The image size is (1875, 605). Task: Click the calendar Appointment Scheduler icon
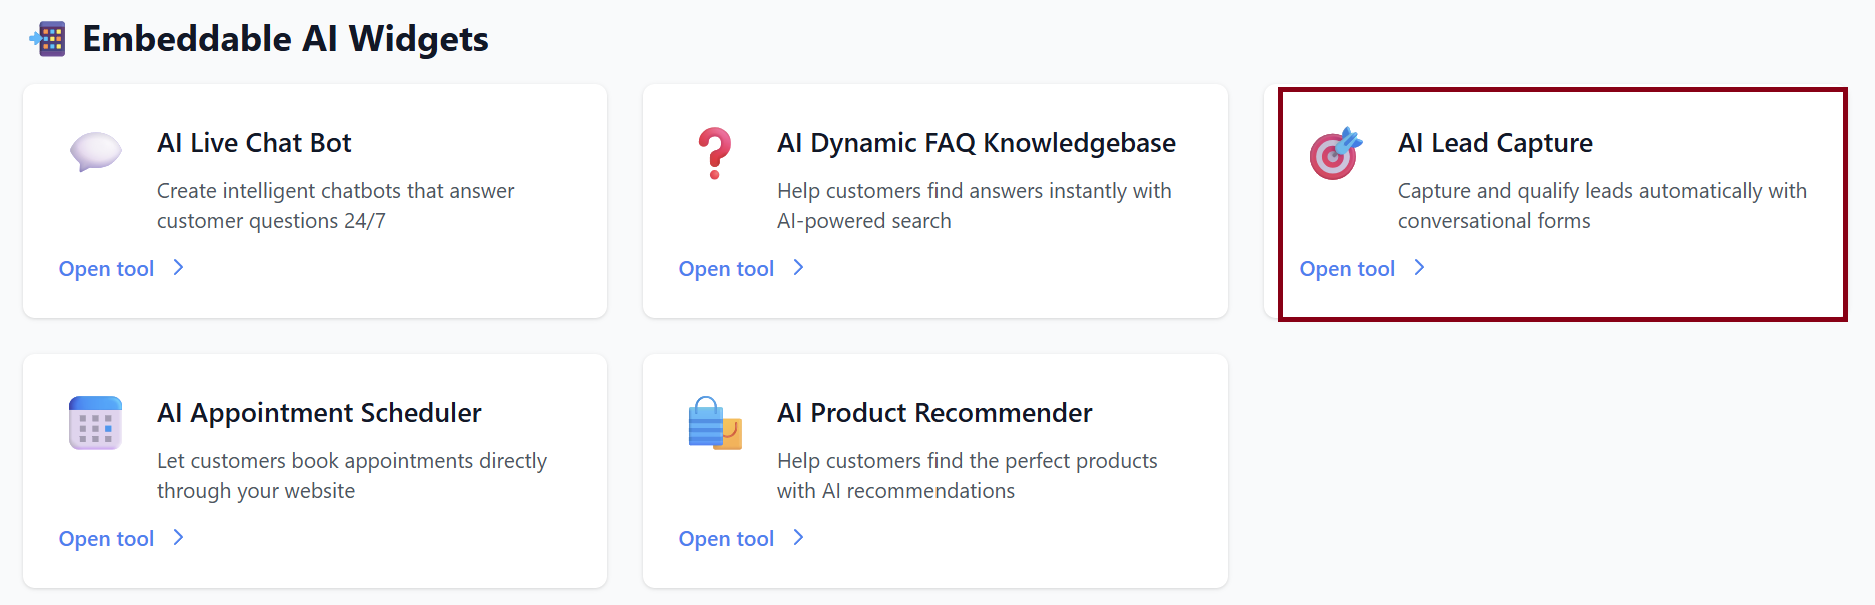click(95, 423)
